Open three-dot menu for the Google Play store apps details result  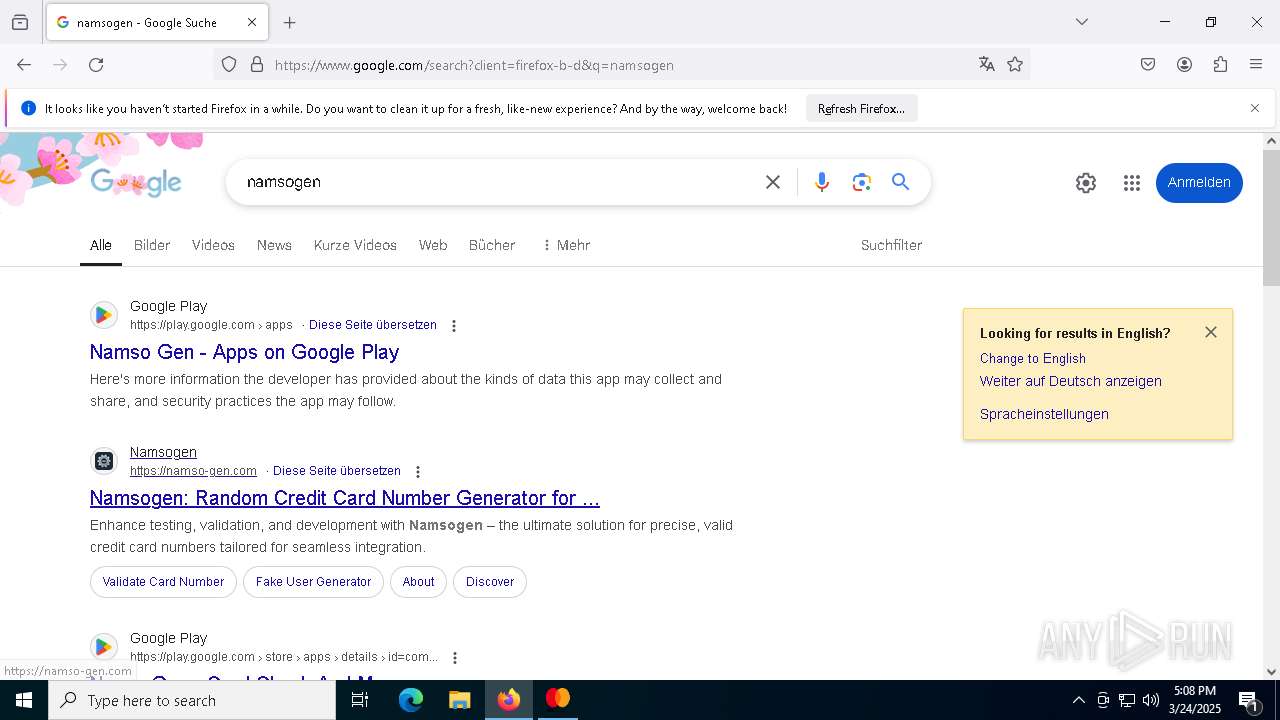point(455,658)
